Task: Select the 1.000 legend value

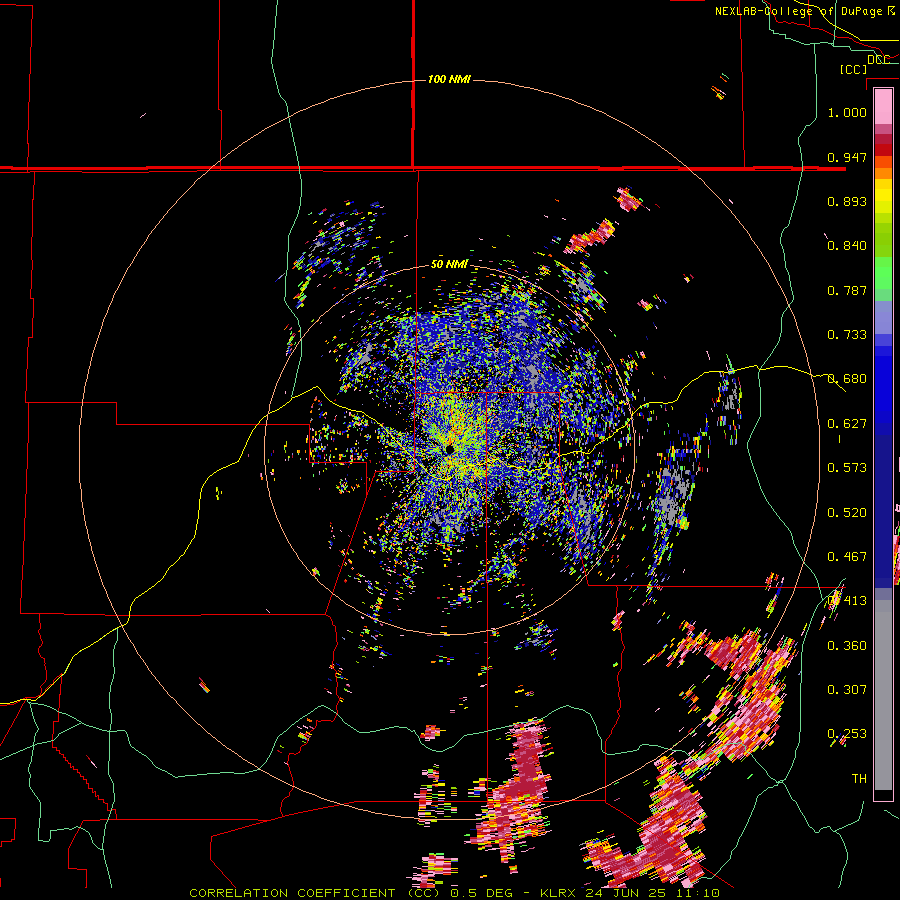Action: tap(847, 112)
